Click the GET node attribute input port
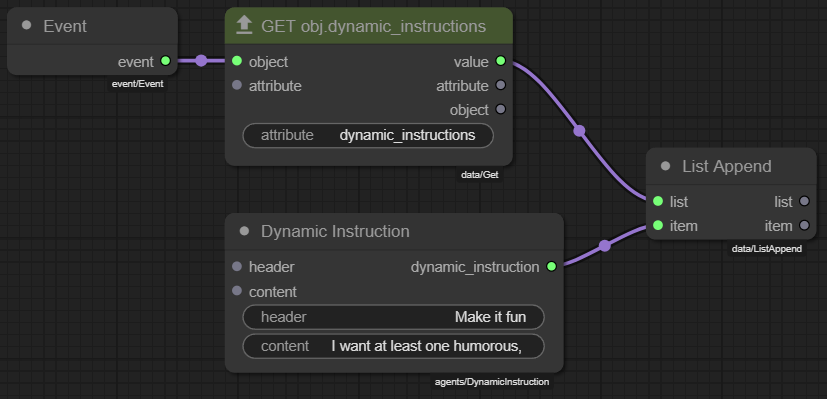 point(237,85)
